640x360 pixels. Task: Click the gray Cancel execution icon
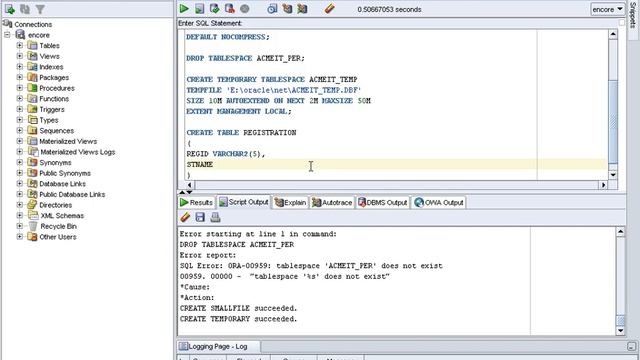(x=244, y=9)
